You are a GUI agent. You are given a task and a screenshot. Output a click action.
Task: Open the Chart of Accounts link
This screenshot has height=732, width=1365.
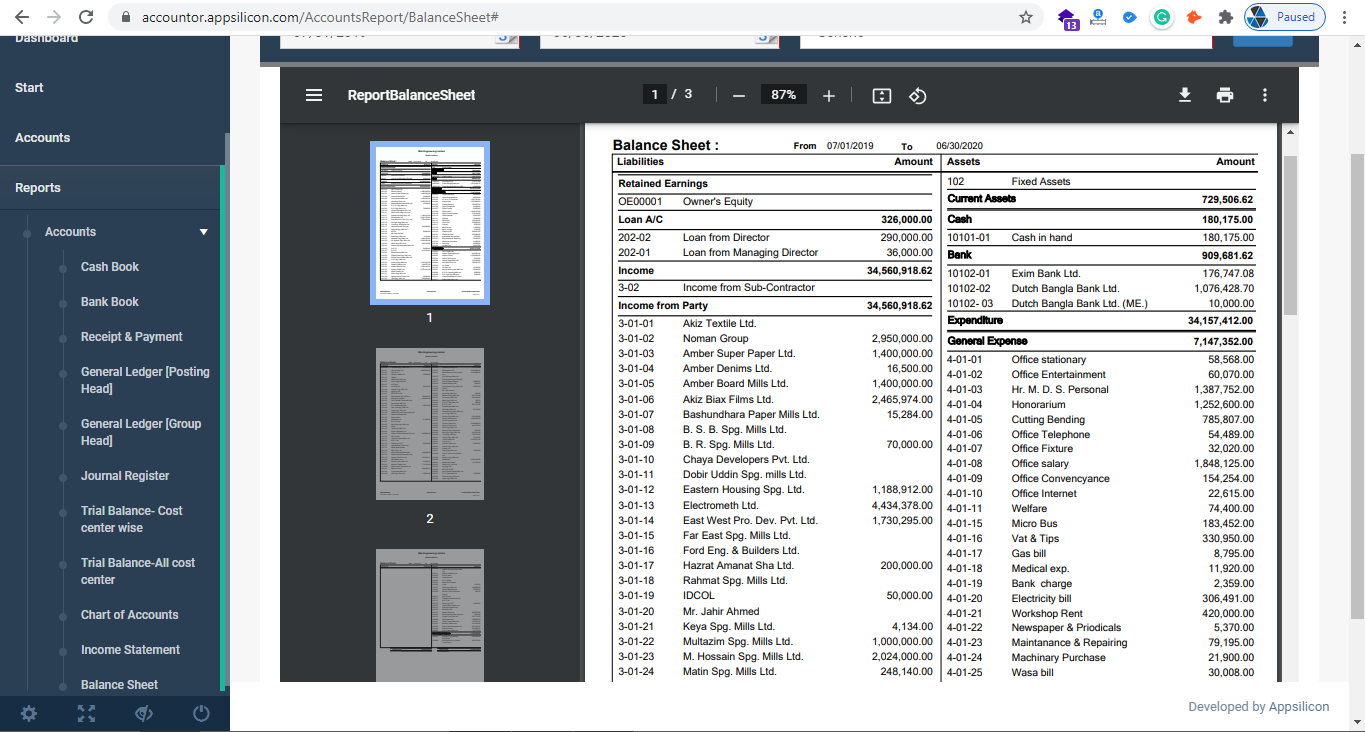coord(129,615)
